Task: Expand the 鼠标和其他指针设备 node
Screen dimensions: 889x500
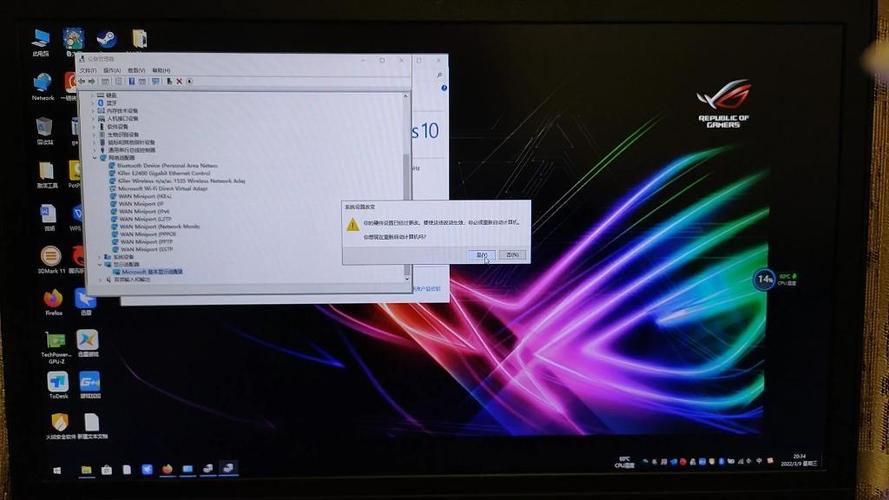Action: pos(94,142)
